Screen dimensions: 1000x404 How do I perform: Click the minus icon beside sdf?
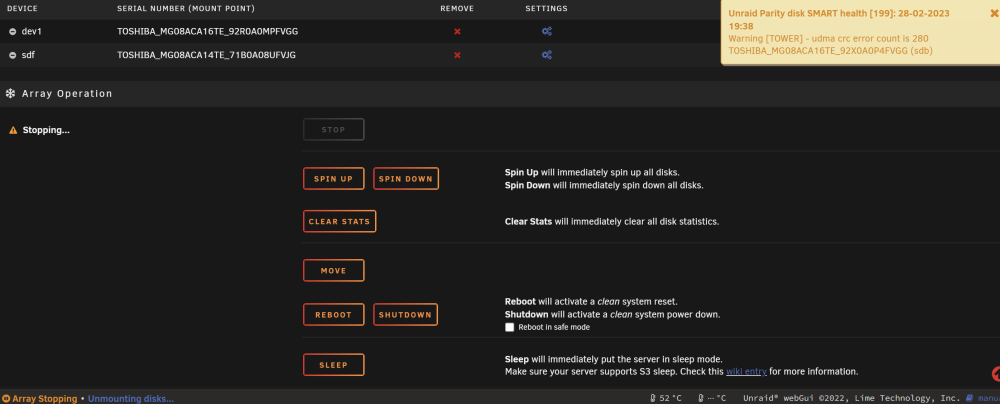coord(13,56)
